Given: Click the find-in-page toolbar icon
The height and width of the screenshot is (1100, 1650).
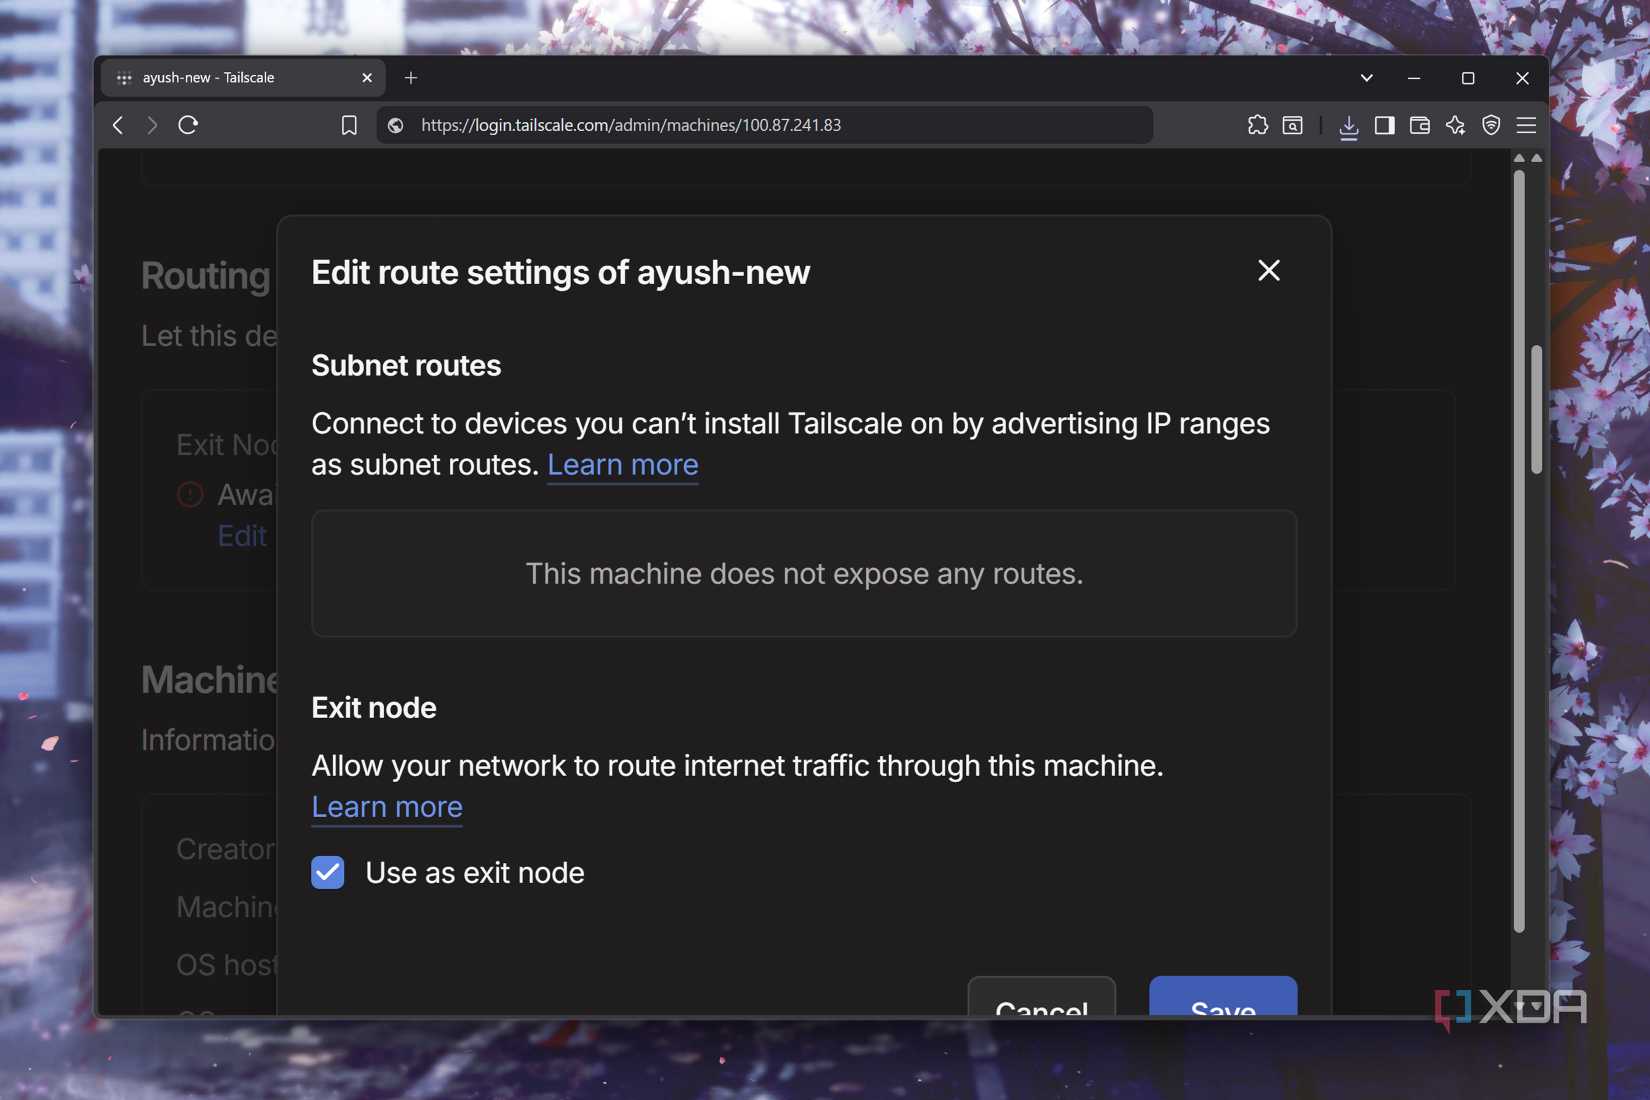Looking at the screenshot, I should [x=1293, y=125].
